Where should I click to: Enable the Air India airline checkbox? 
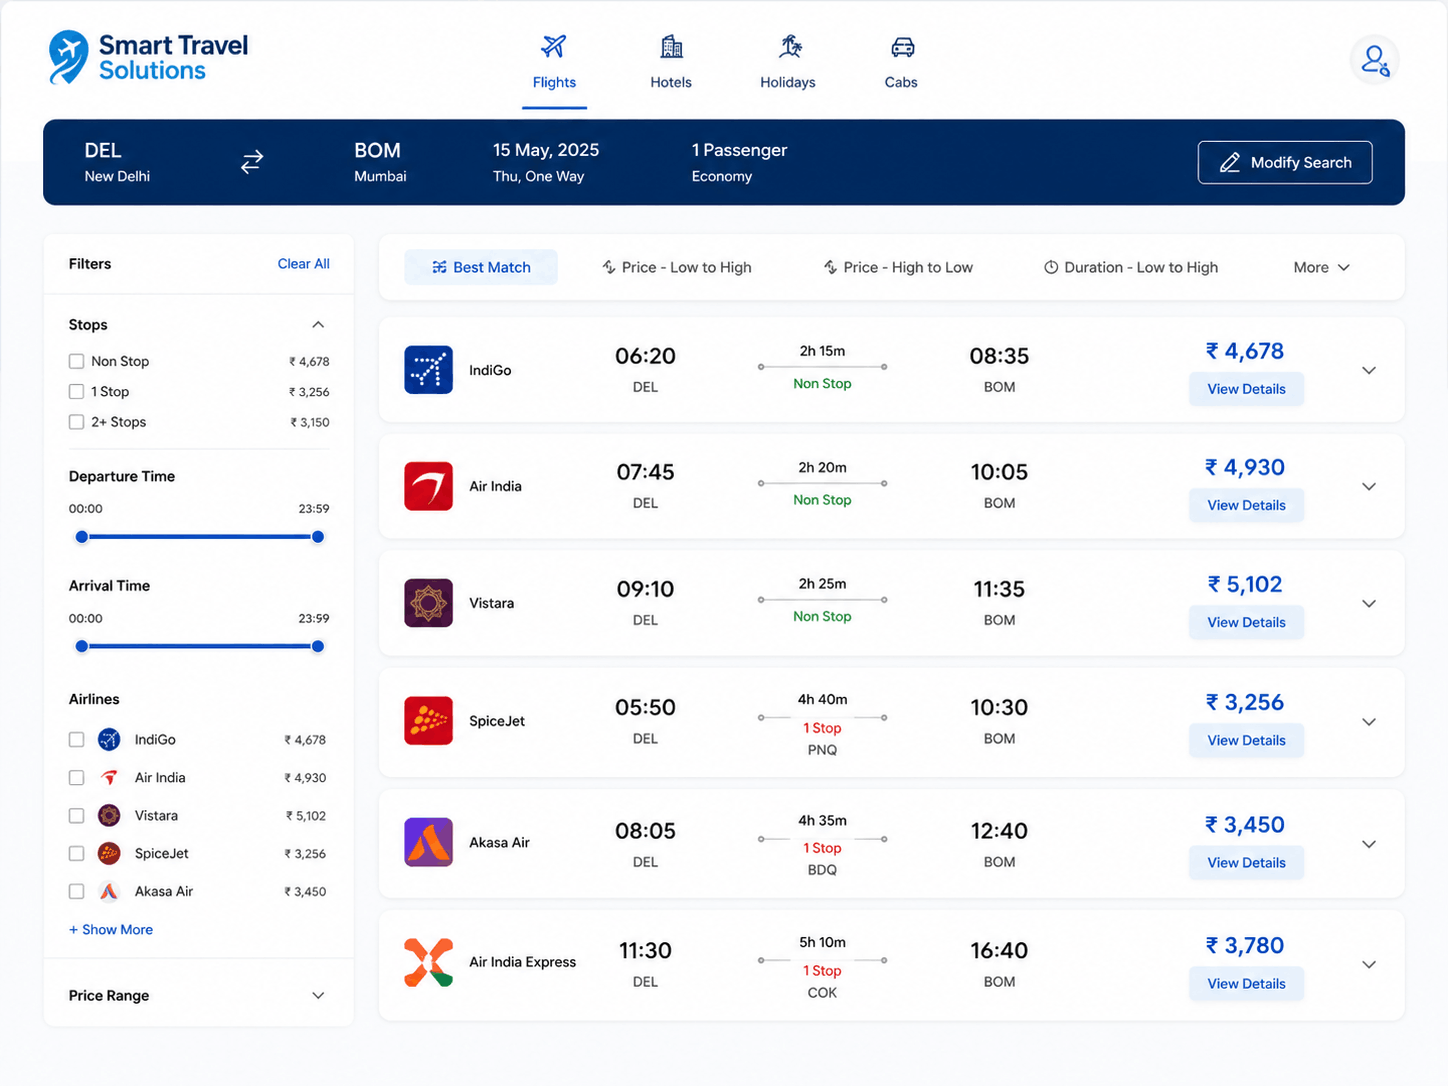[76, 778]
